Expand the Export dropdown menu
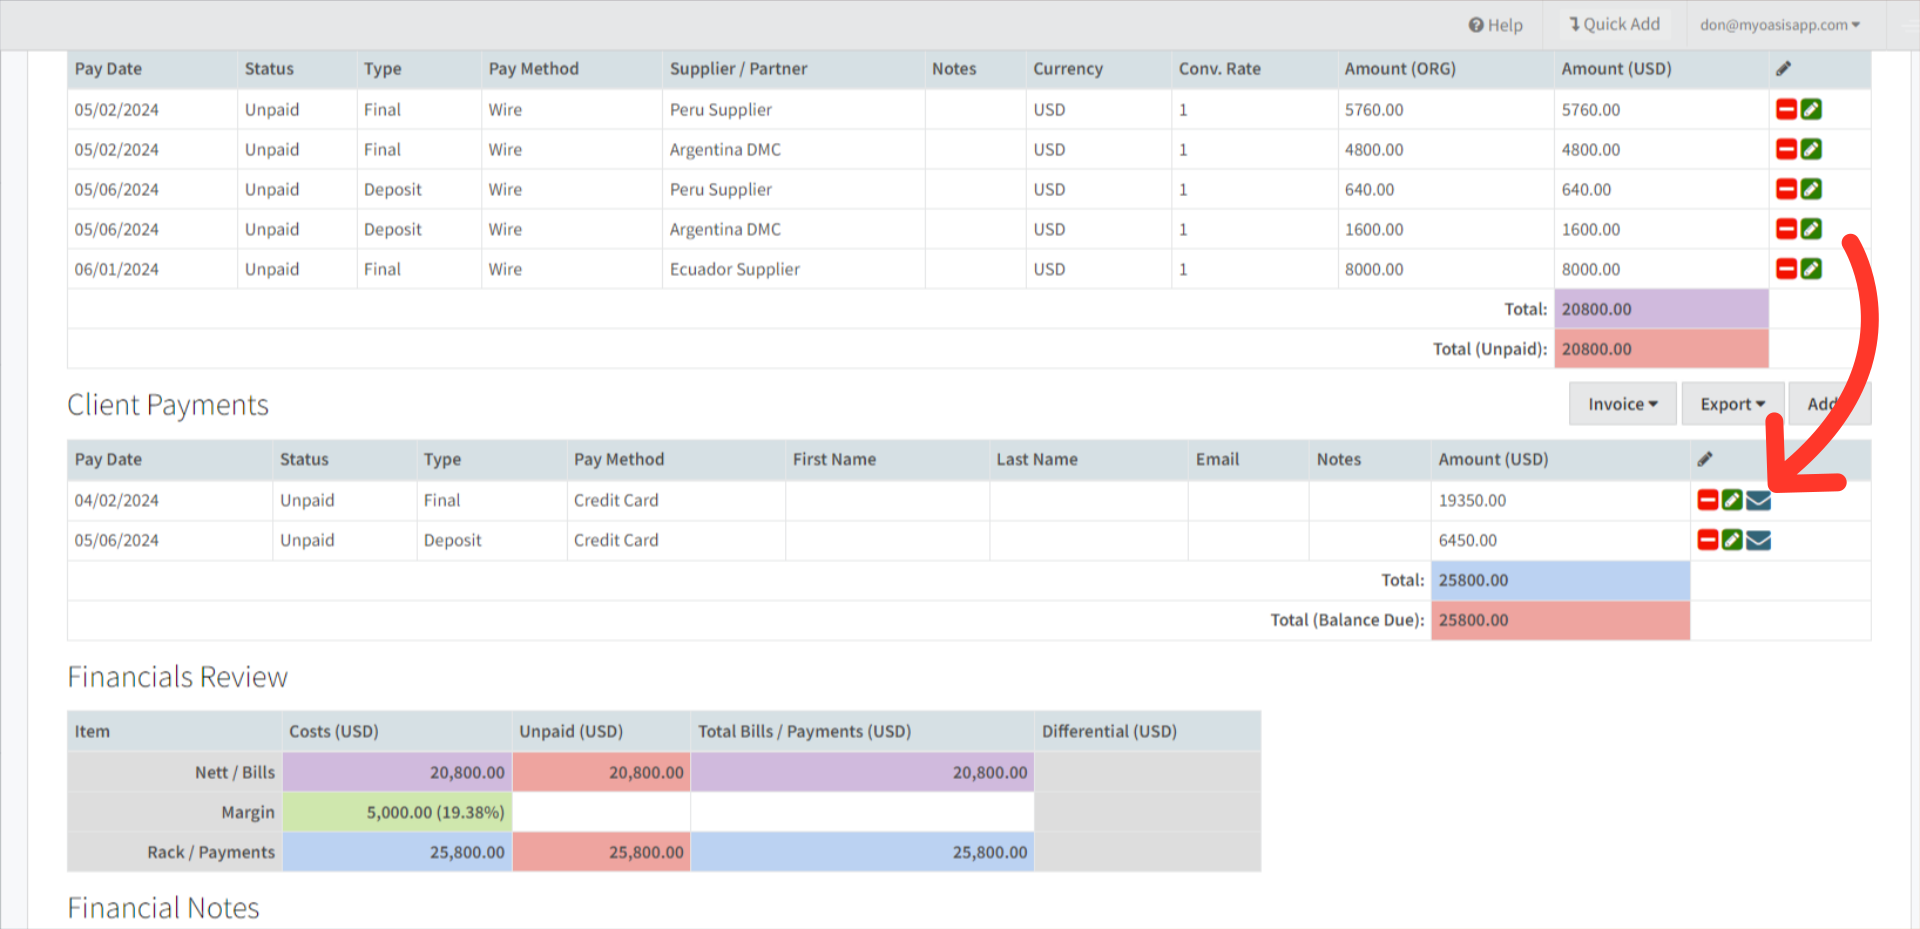Image resolution: width=1920 pixels, height=929 pixels. (1732, 404)
